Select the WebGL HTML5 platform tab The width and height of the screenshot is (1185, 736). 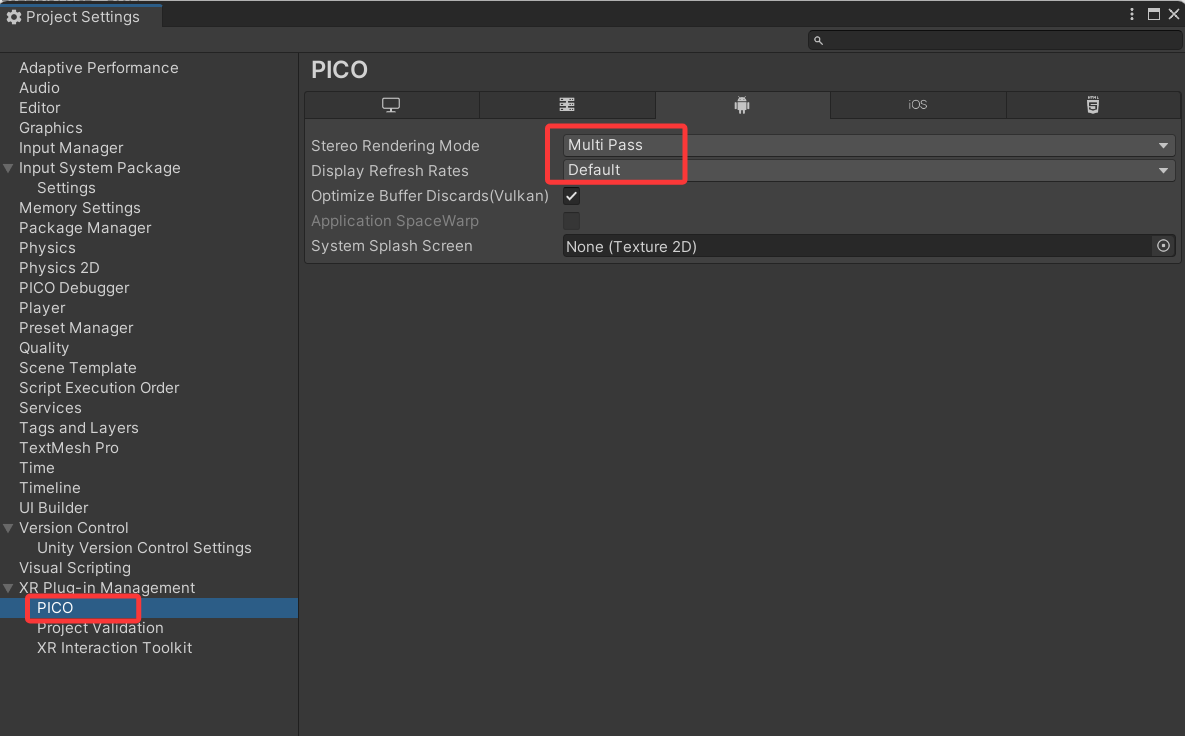point(1093,105)
